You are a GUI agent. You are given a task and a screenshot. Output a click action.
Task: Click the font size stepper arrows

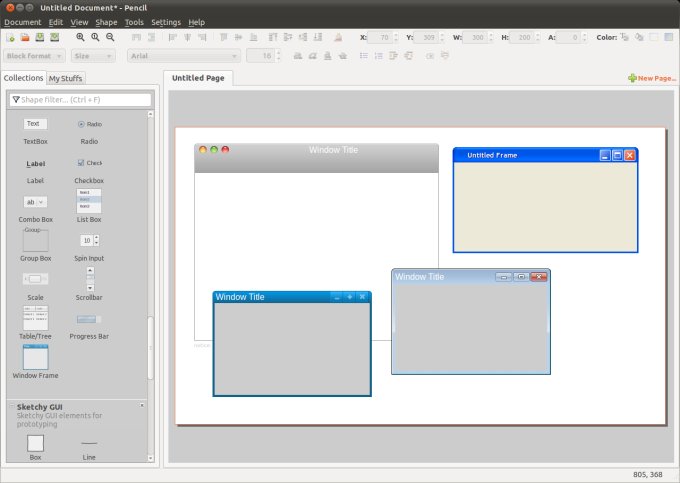[278, 55]
